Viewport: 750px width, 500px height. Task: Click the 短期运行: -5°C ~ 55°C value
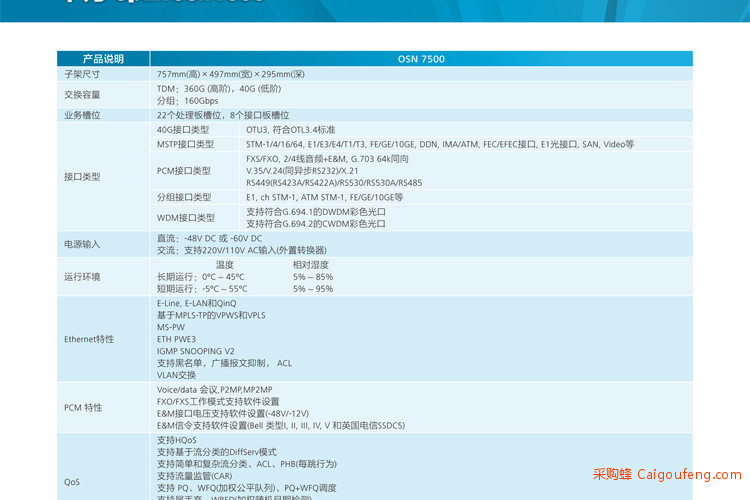(x=202, y=289)
